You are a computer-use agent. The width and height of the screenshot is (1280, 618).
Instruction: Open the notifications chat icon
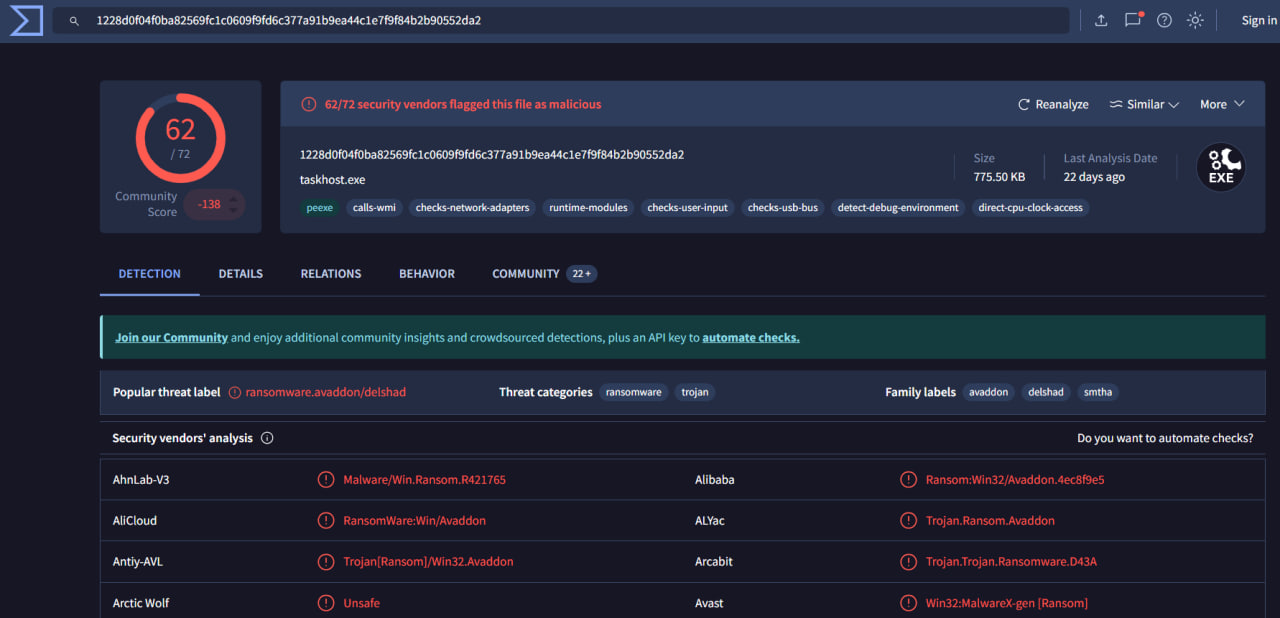pos(1132,20)
